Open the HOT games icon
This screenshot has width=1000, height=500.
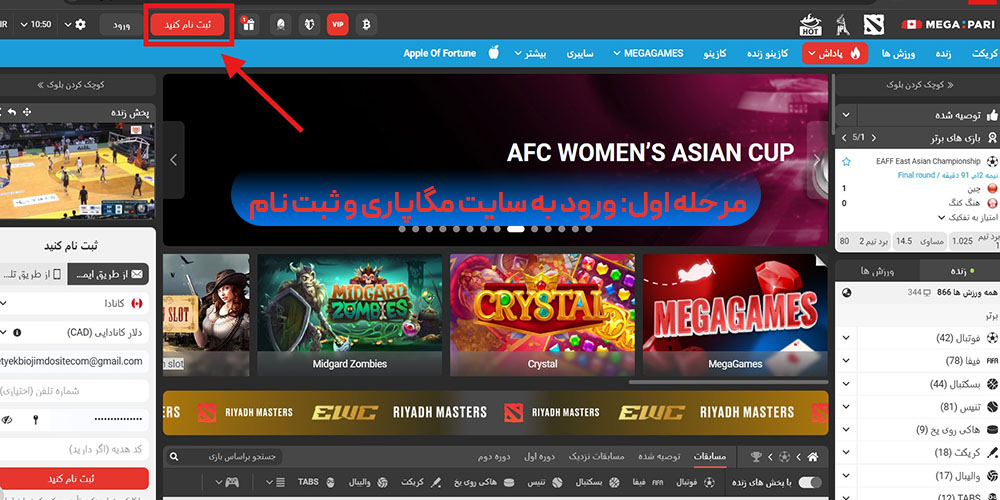click(x=810, y=25)
